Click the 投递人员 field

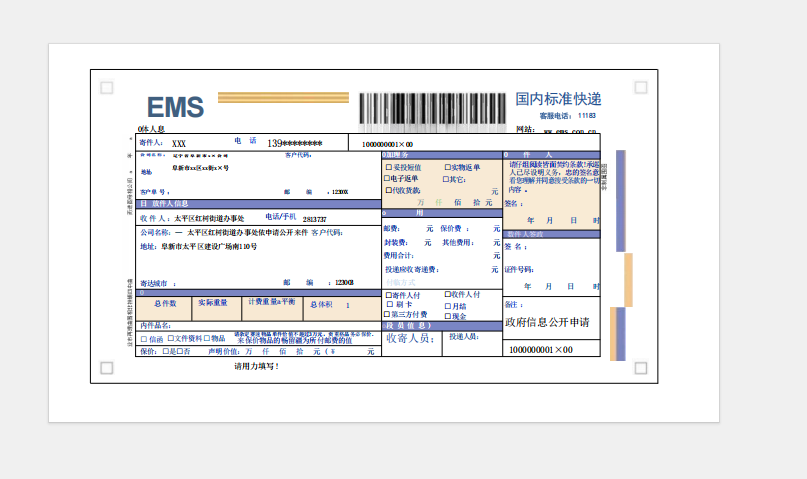point(472,343)
